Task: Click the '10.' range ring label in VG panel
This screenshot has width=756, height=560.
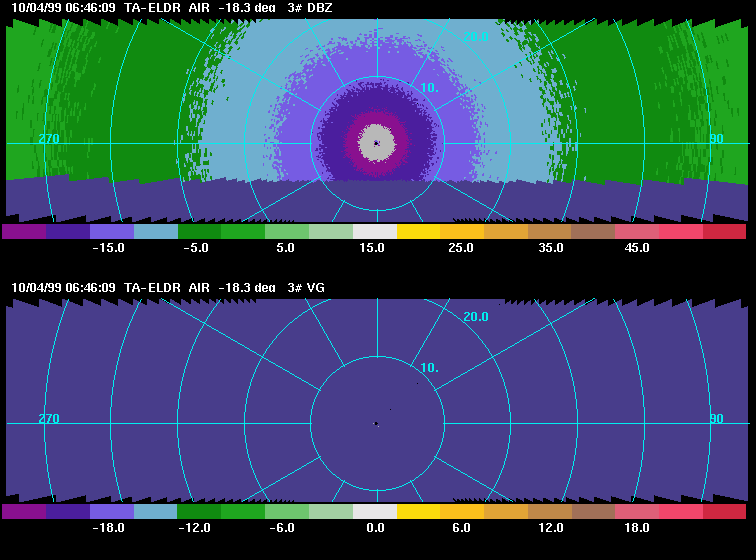Action: click(x=430, y=368)
